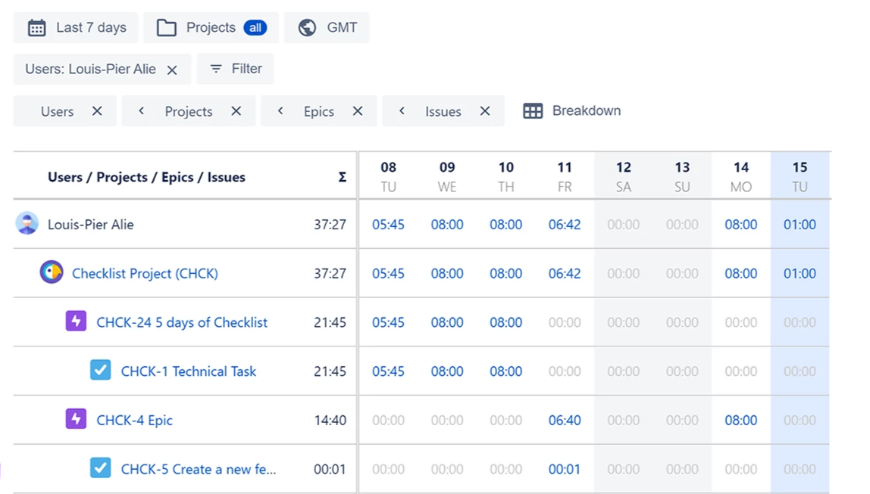Remove the Epics grouping chip
The image size is (870, 494).
[x=357, y=111]
